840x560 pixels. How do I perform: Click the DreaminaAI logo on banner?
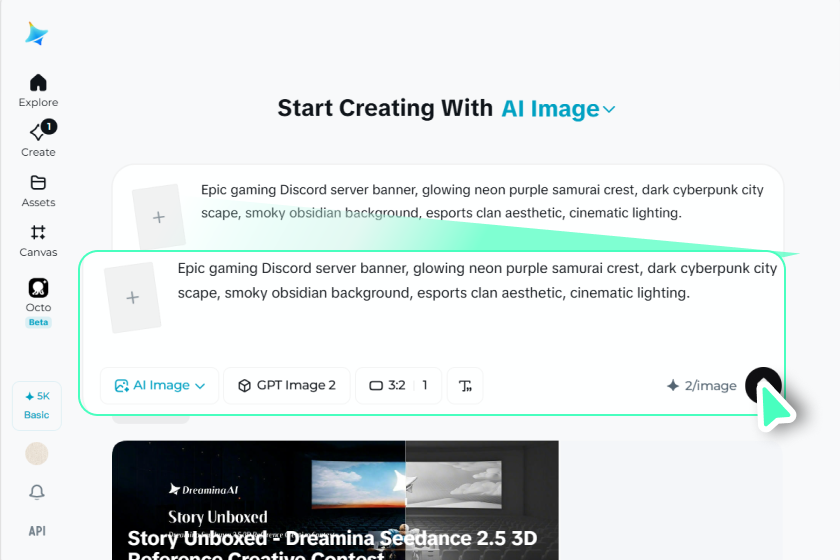point(203,489)
